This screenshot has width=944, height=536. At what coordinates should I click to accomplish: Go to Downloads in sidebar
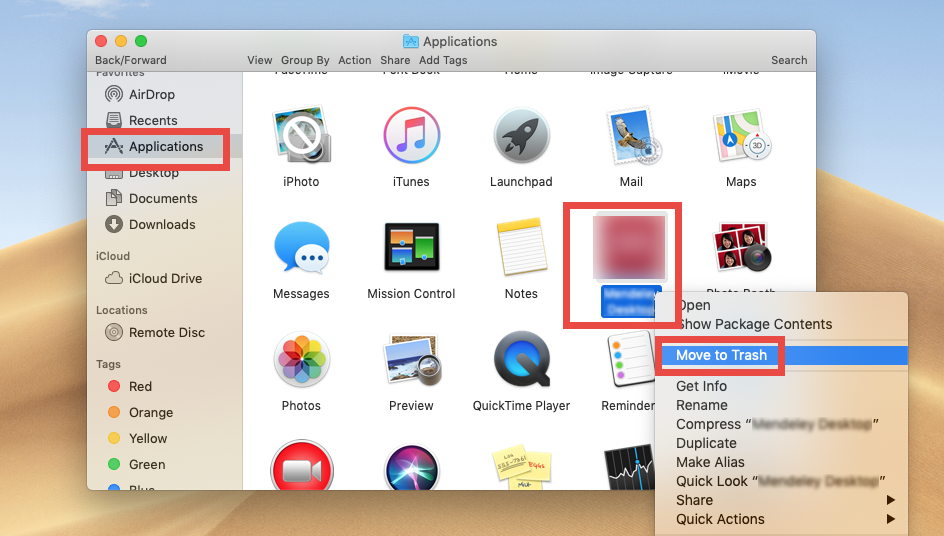161,225
